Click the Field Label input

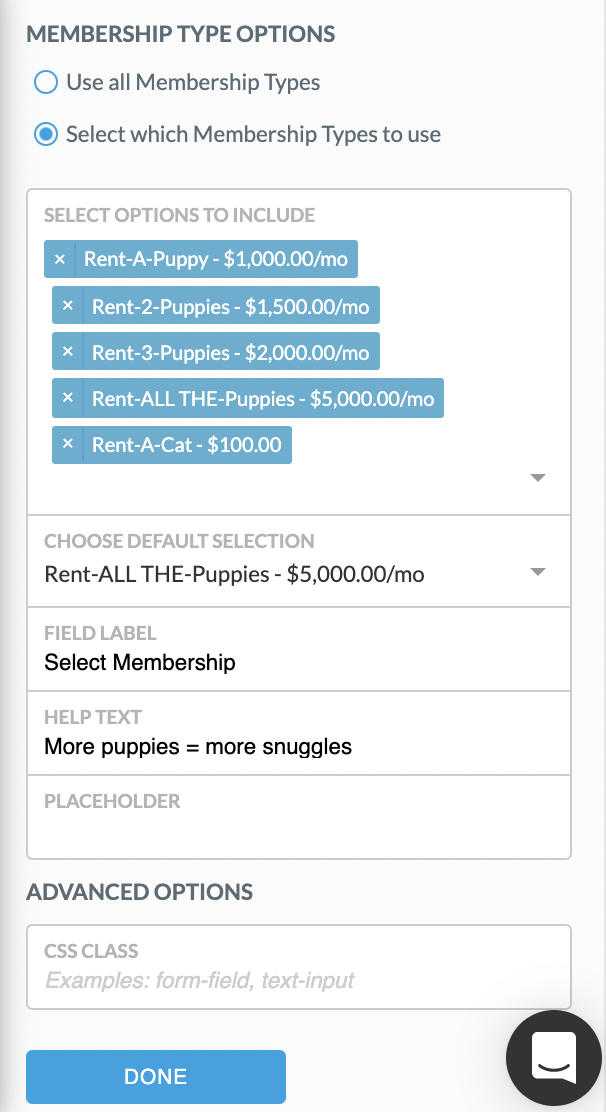click(x=298, y=649)
